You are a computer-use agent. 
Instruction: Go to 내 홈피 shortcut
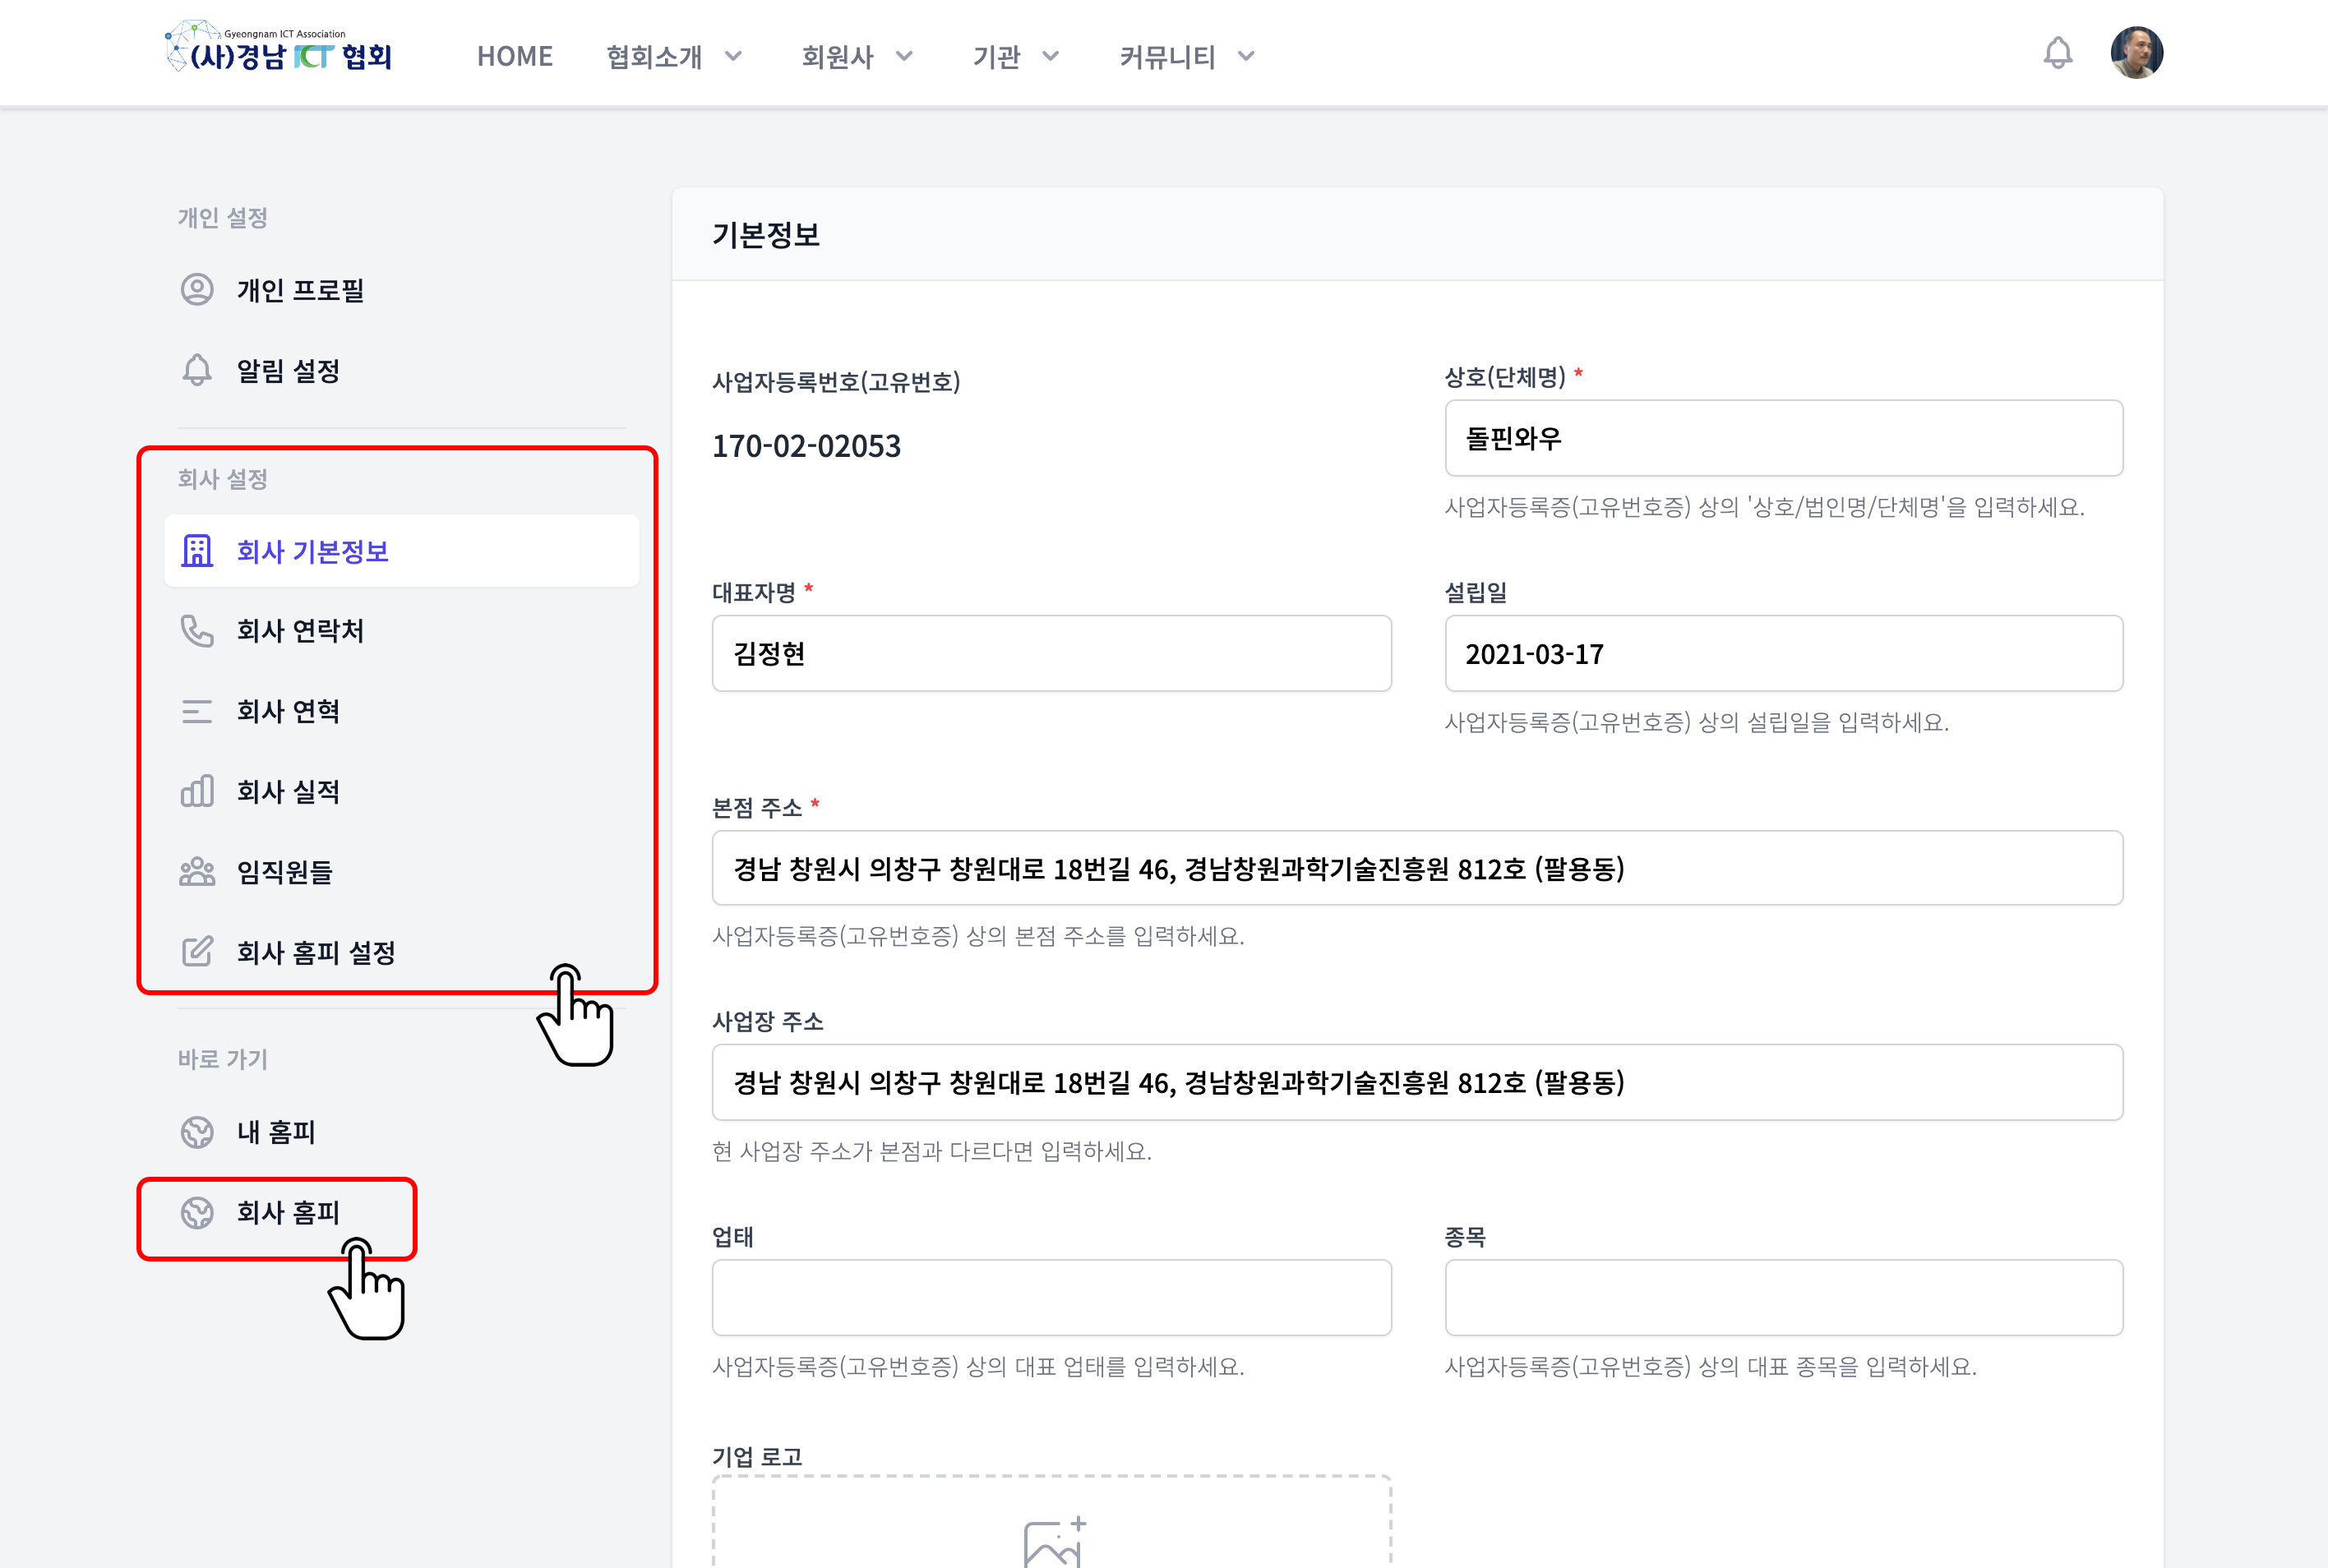click(x=402, y=1132)
